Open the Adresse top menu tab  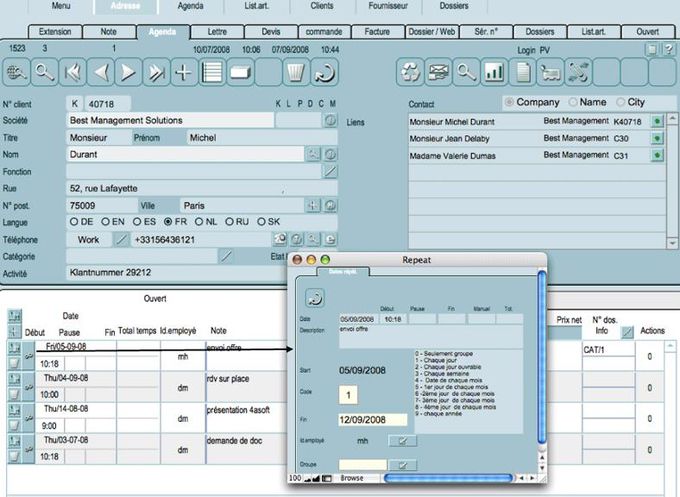coord(125,6)
